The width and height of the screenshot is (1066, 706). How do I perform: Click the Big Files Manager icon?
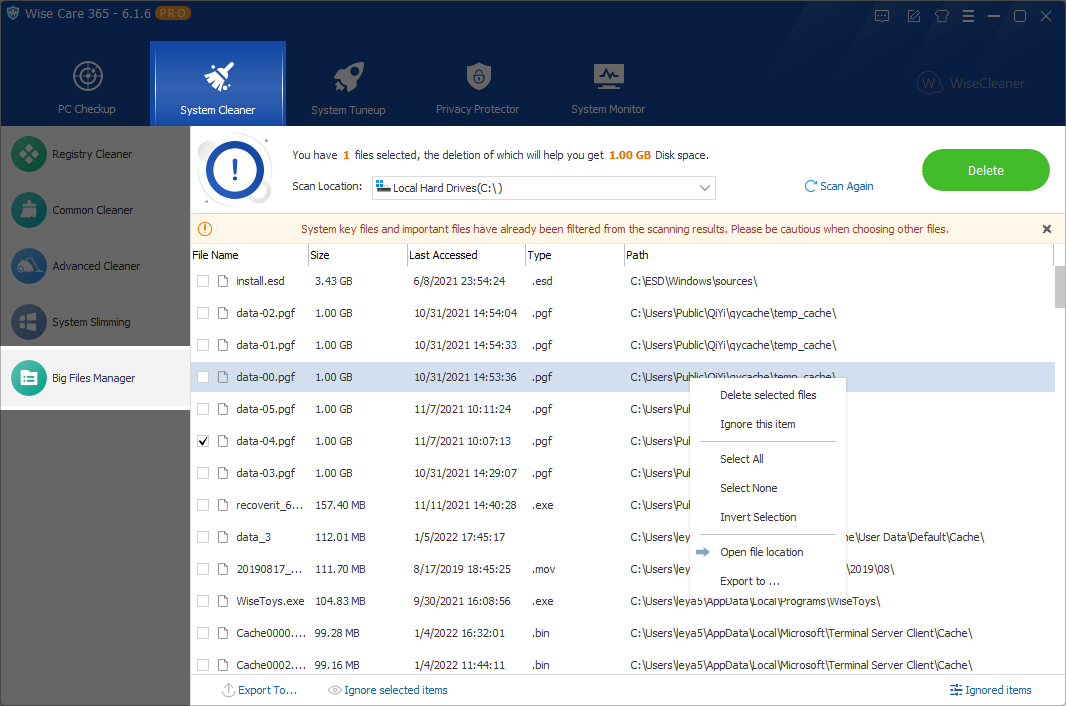point(29,378)
